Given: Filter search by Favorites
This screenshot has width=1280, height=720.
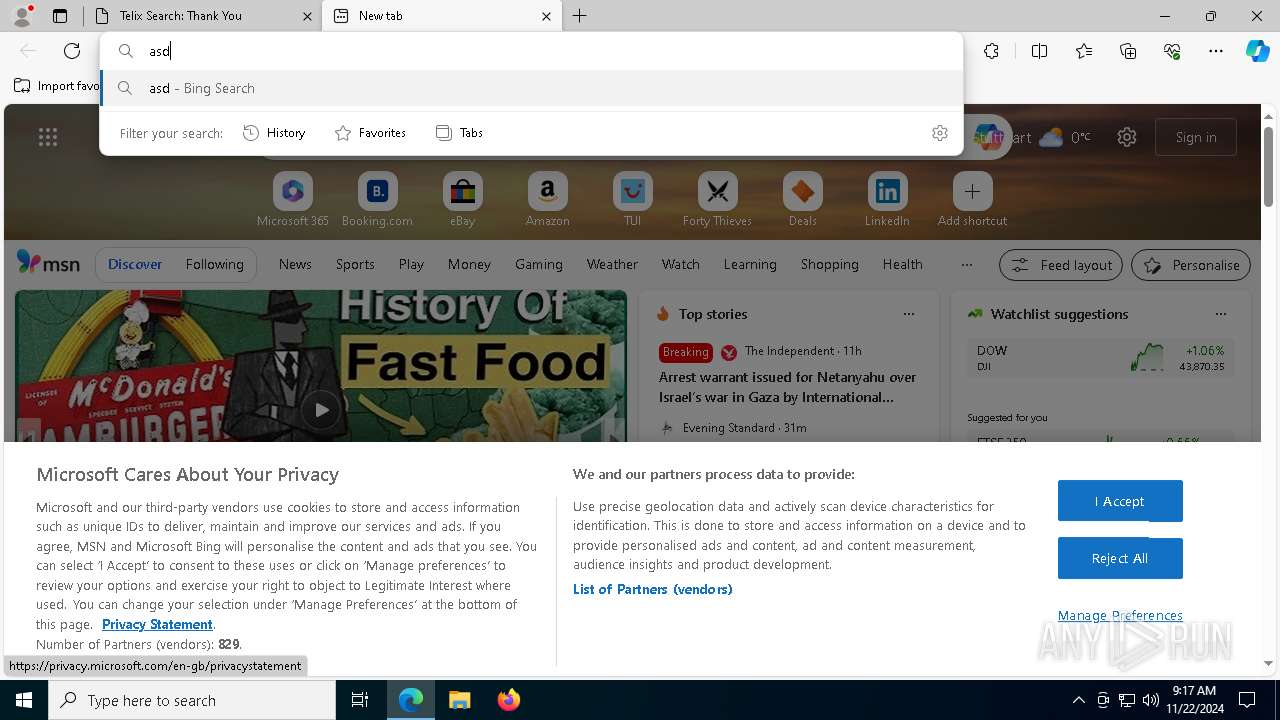Looking at the screenshot, I should [370, 133].
